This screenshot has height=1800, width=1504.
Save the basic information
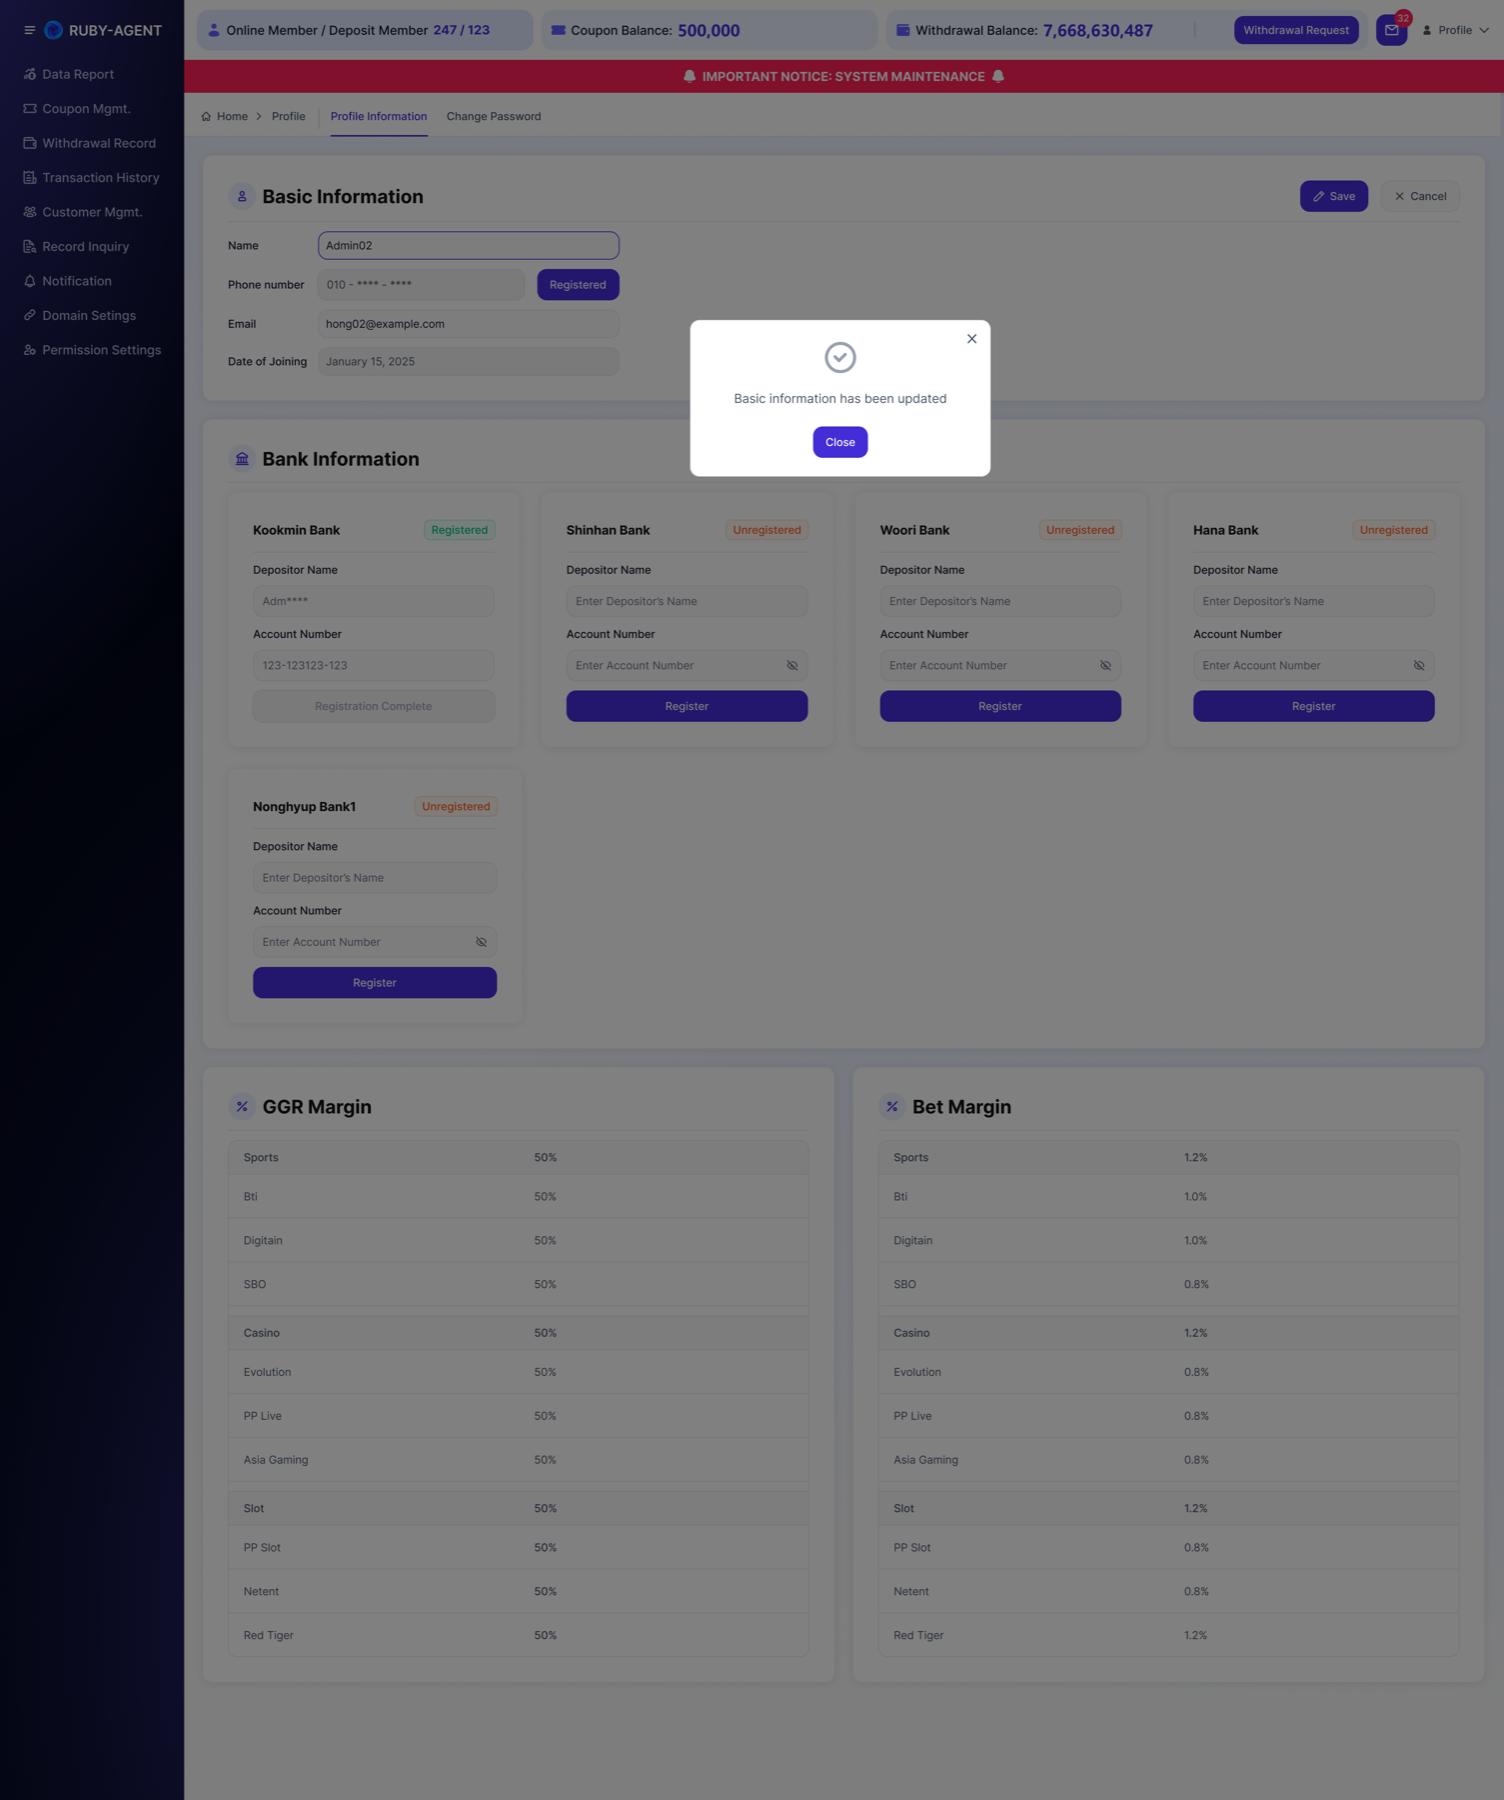1334,196
